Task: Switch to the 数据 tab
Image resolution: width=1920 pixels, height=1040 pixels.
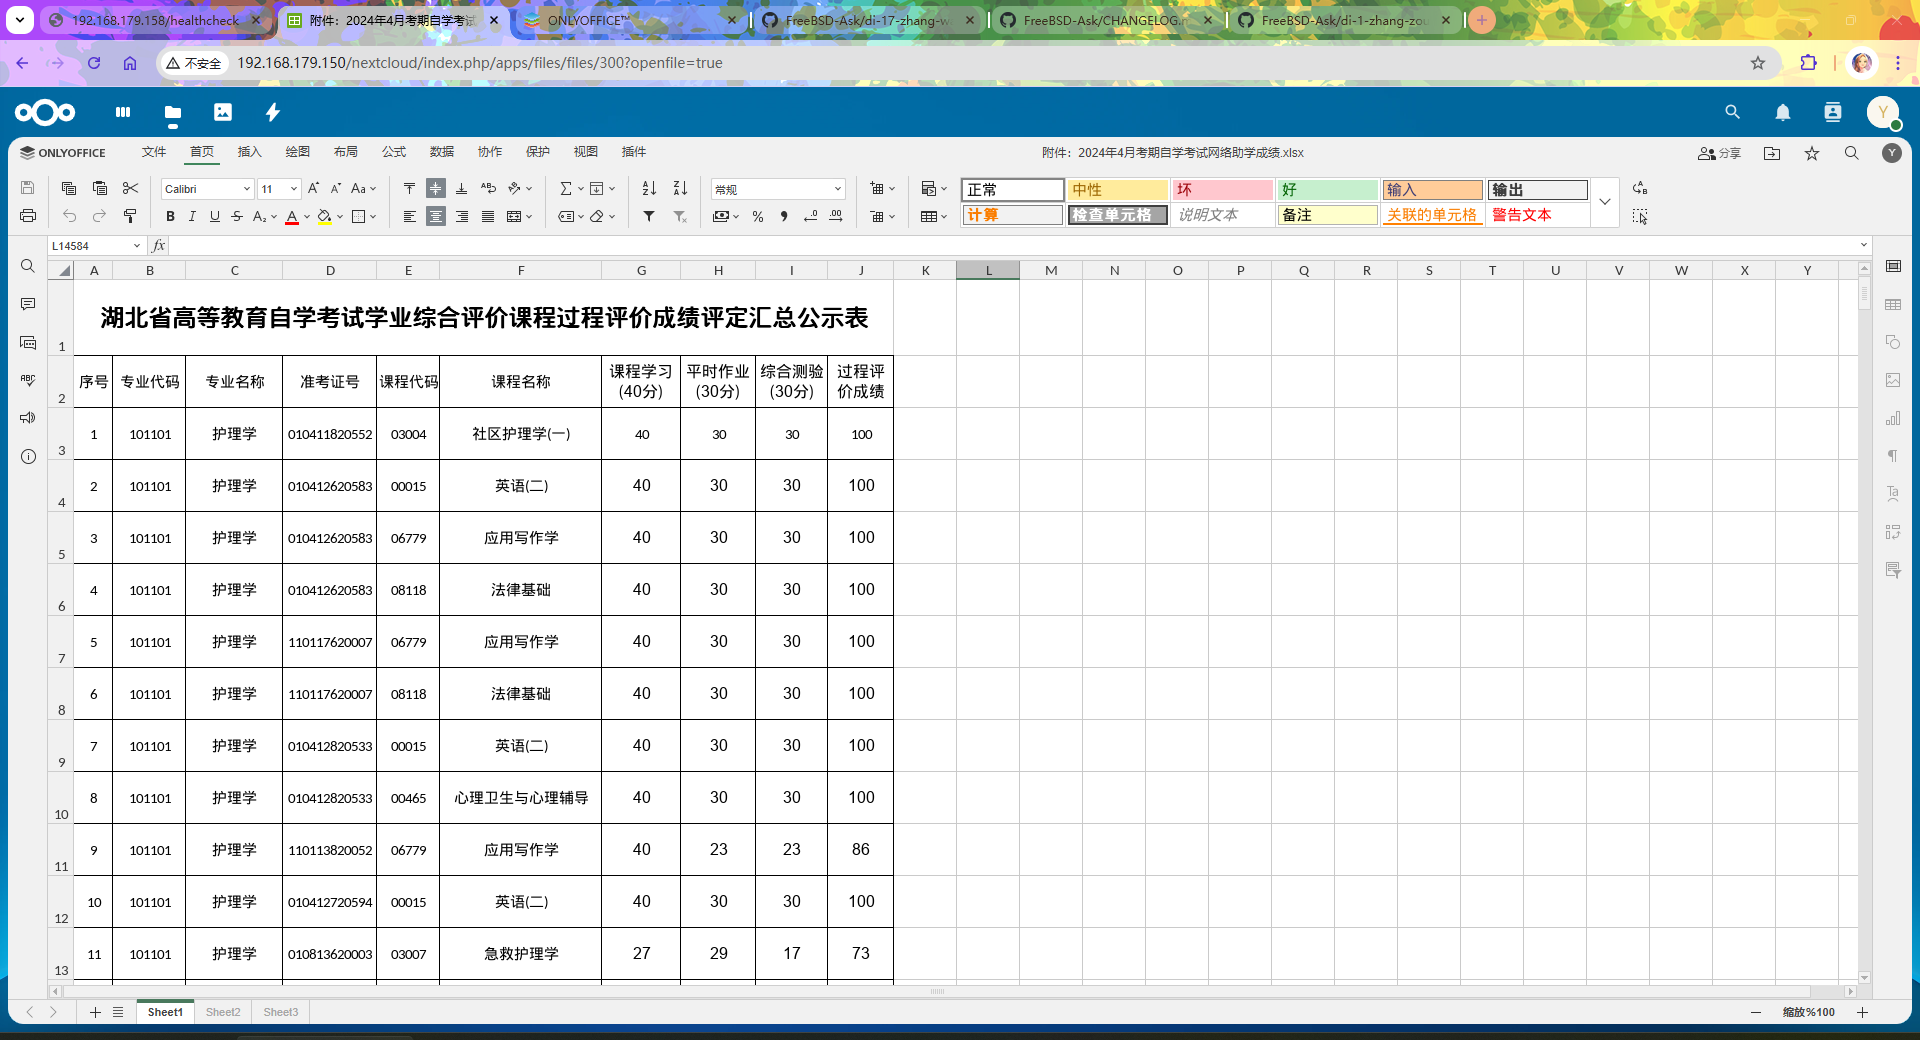Action: pyautogui.click(x=442, y=152)
